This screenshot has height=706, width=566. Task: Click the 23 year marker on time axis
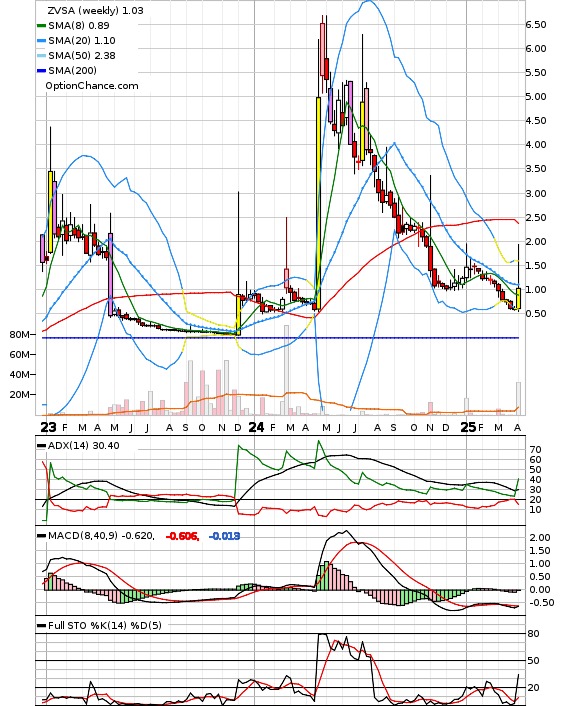[x=48, y=427]
